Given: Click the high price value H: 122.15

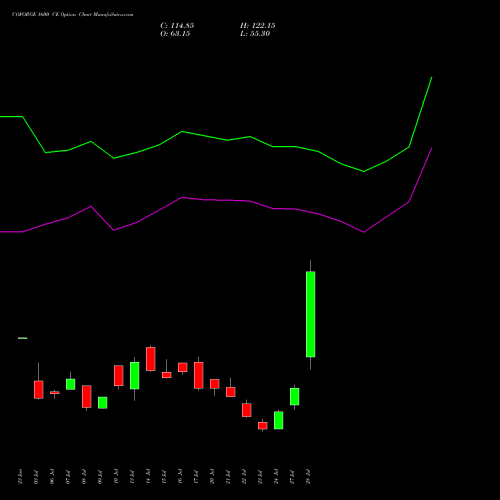Looking at the screenshot, I should pos(258,26).
